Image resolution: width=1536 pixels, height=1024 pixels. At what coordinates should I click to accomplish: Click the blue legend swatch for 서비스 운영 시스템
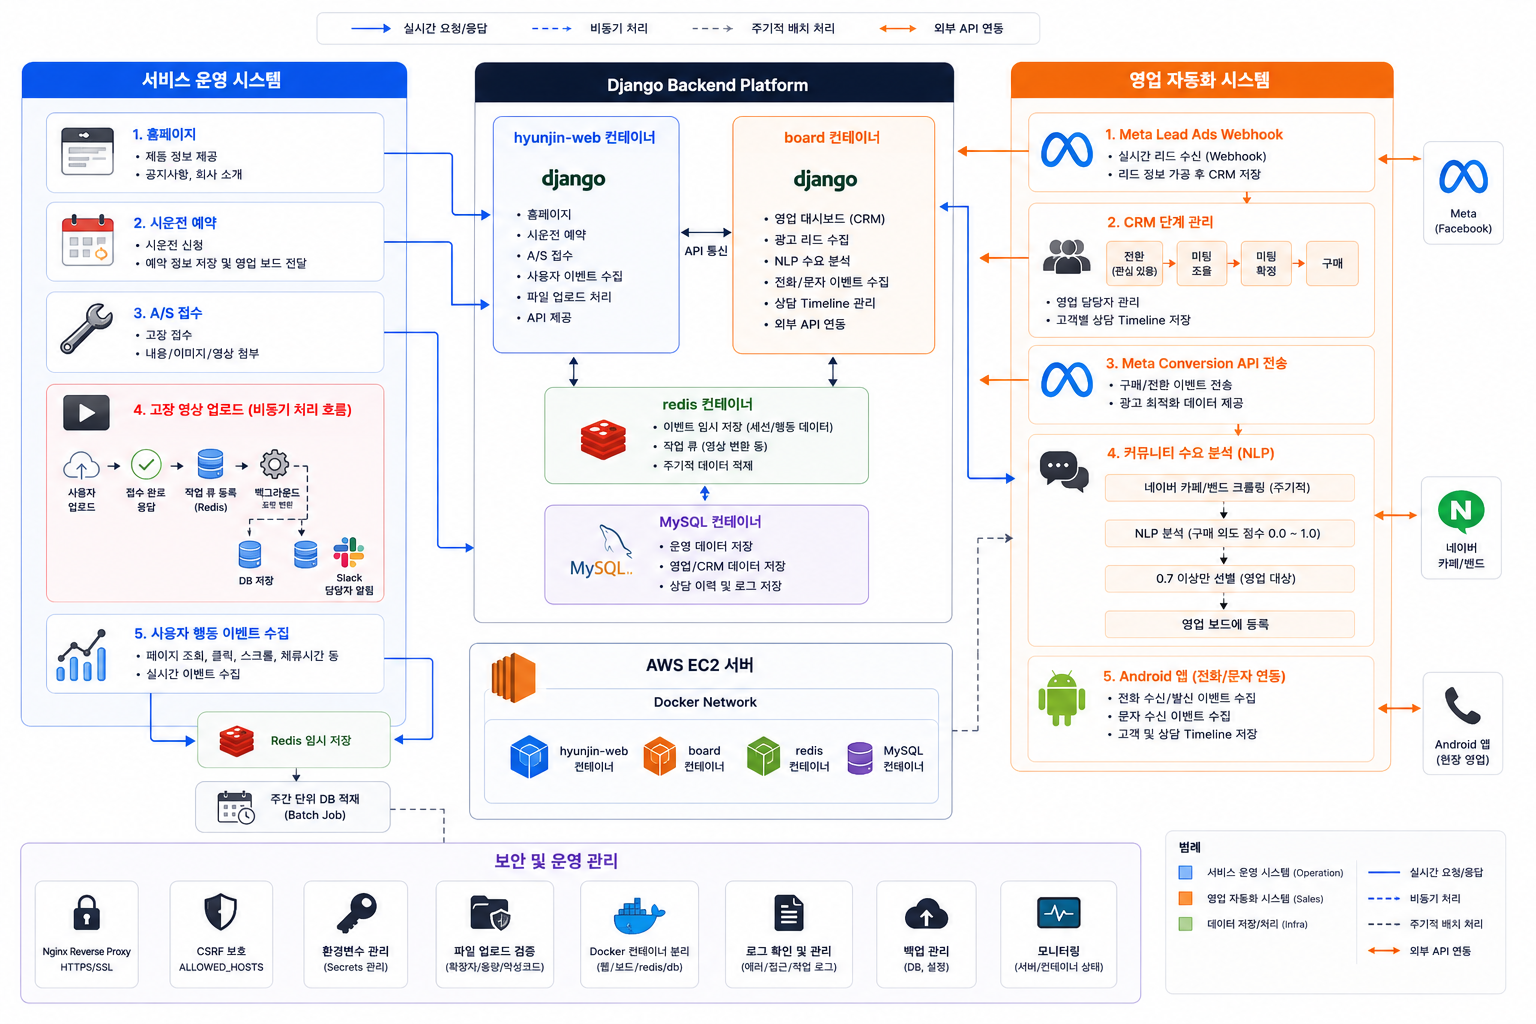(1186, 872)
